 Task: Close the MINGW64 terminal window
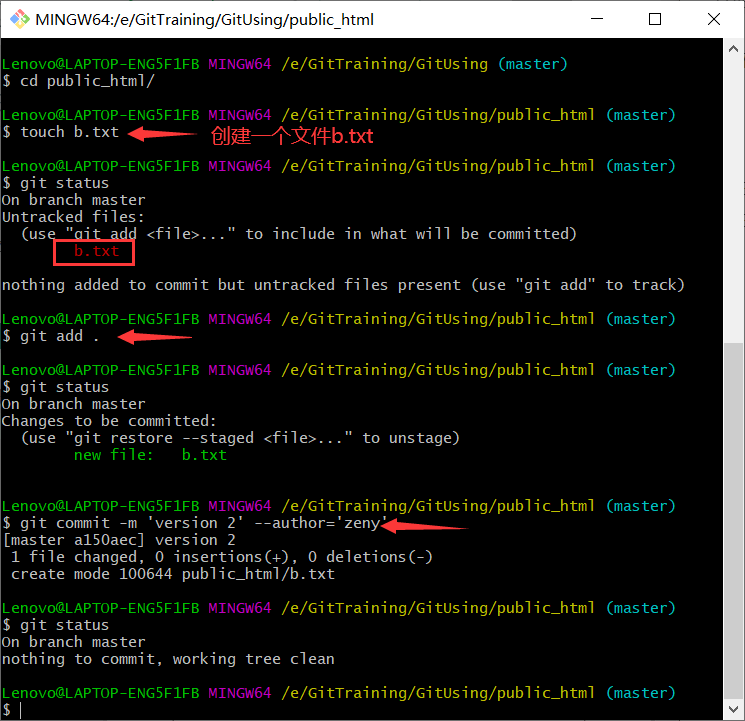tap(713, 19)
